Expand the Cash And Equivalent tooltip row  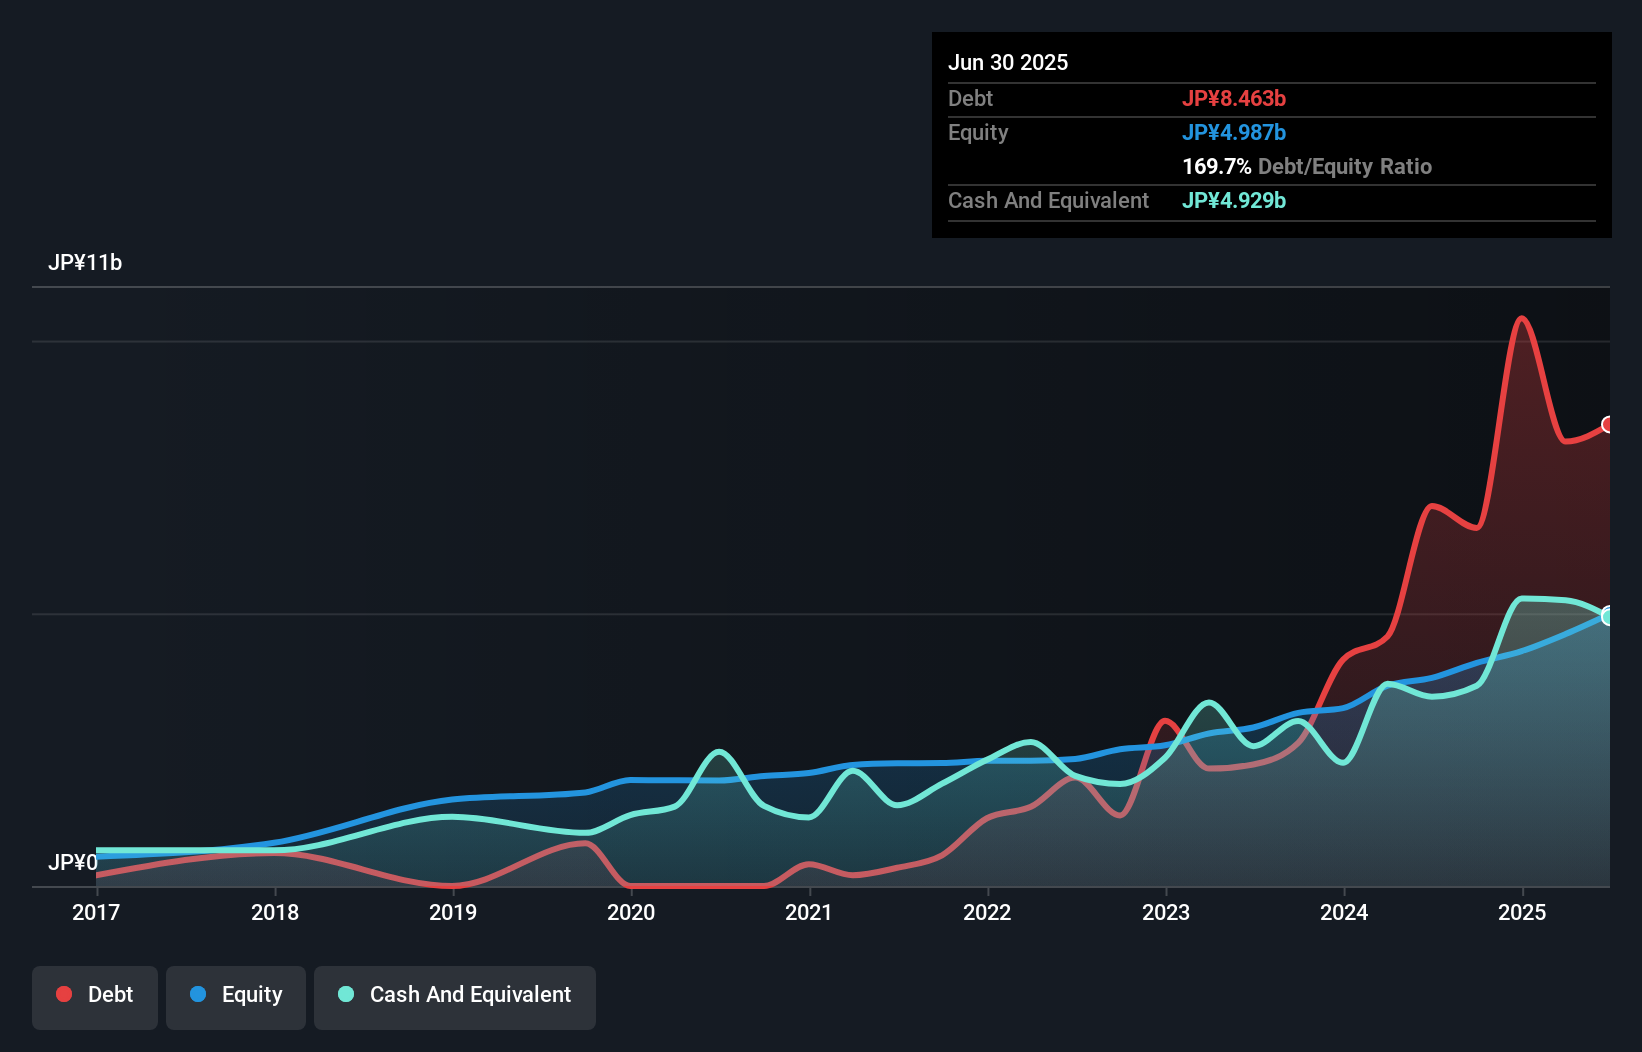tap(1048, 200)
